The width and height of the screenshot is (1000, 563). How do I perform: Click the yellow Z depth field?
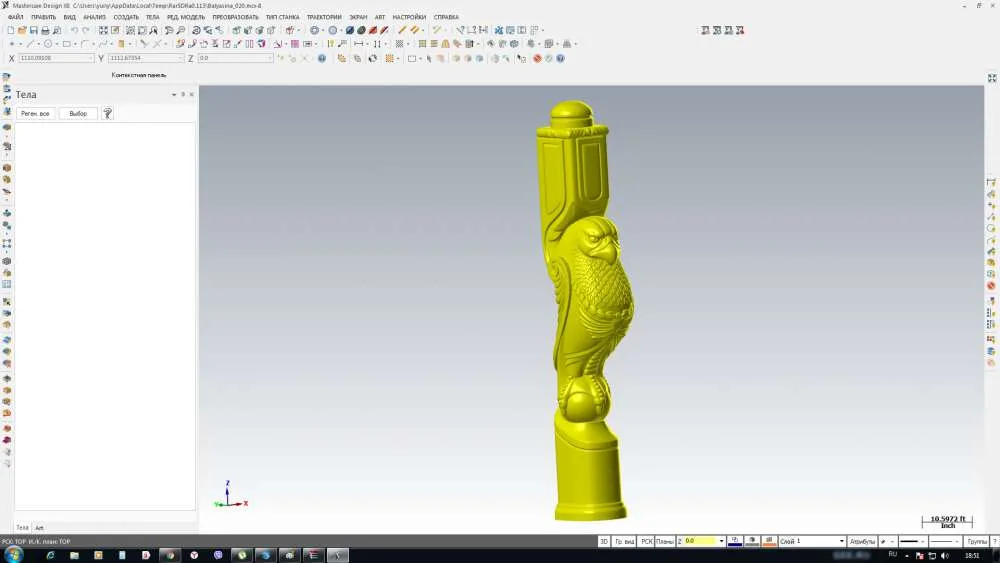coord(700,541)
